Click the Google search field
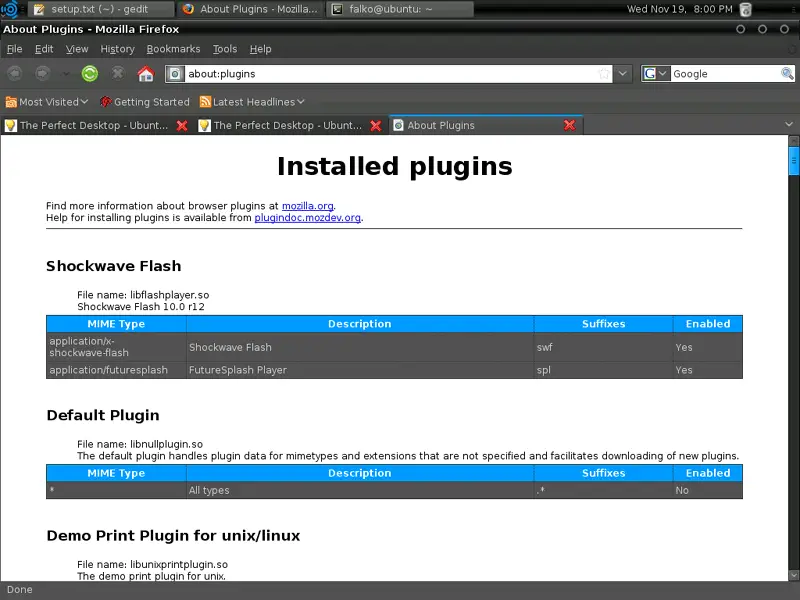 (x=725, y=74)
